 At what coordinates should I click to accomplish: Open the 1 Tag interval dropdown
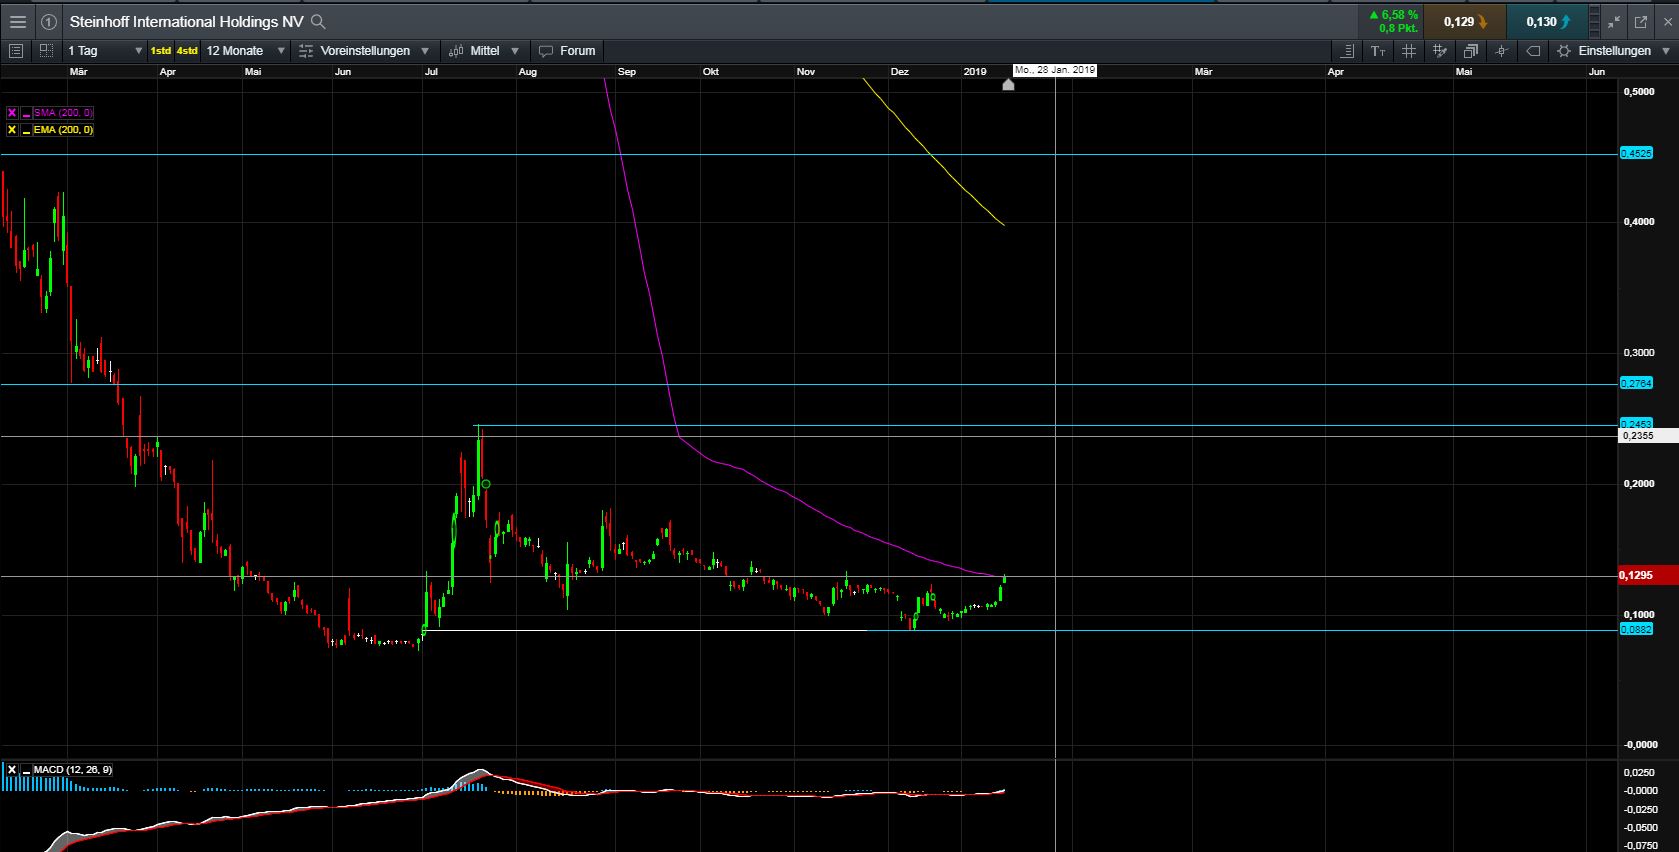(x=105, y=50)
